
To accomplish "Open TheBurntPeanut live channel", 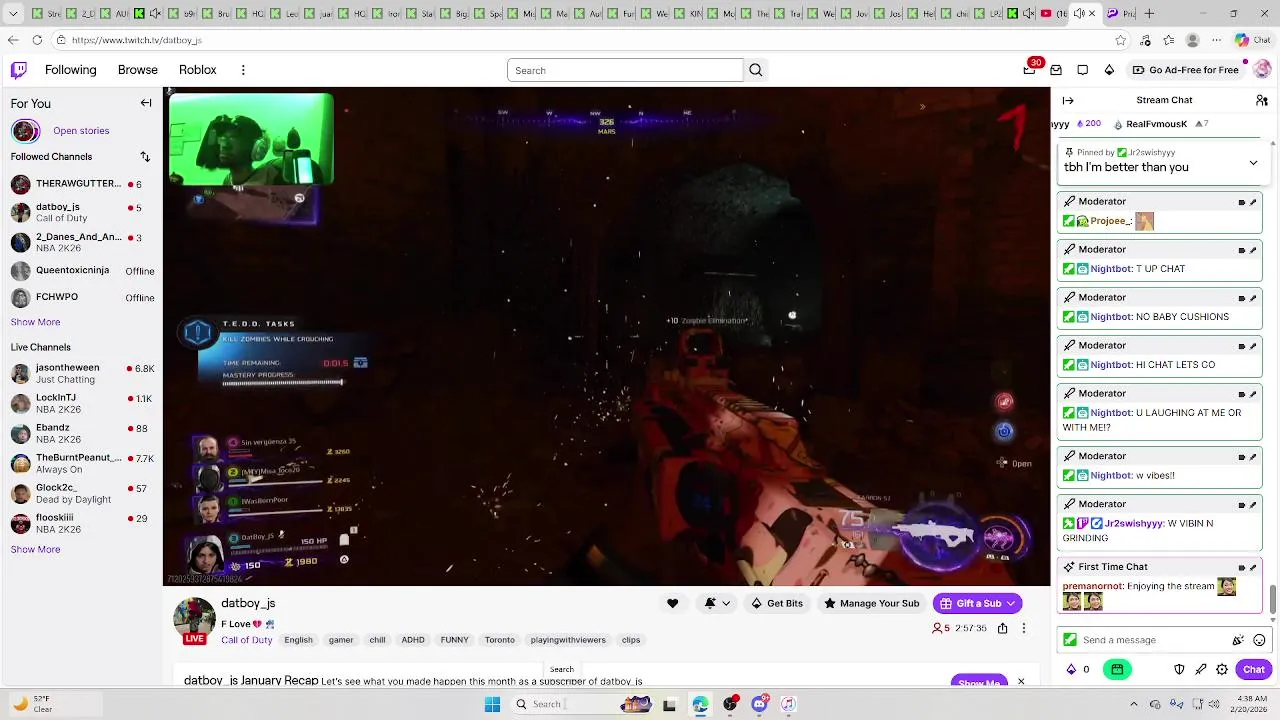I will click(82, 463).
